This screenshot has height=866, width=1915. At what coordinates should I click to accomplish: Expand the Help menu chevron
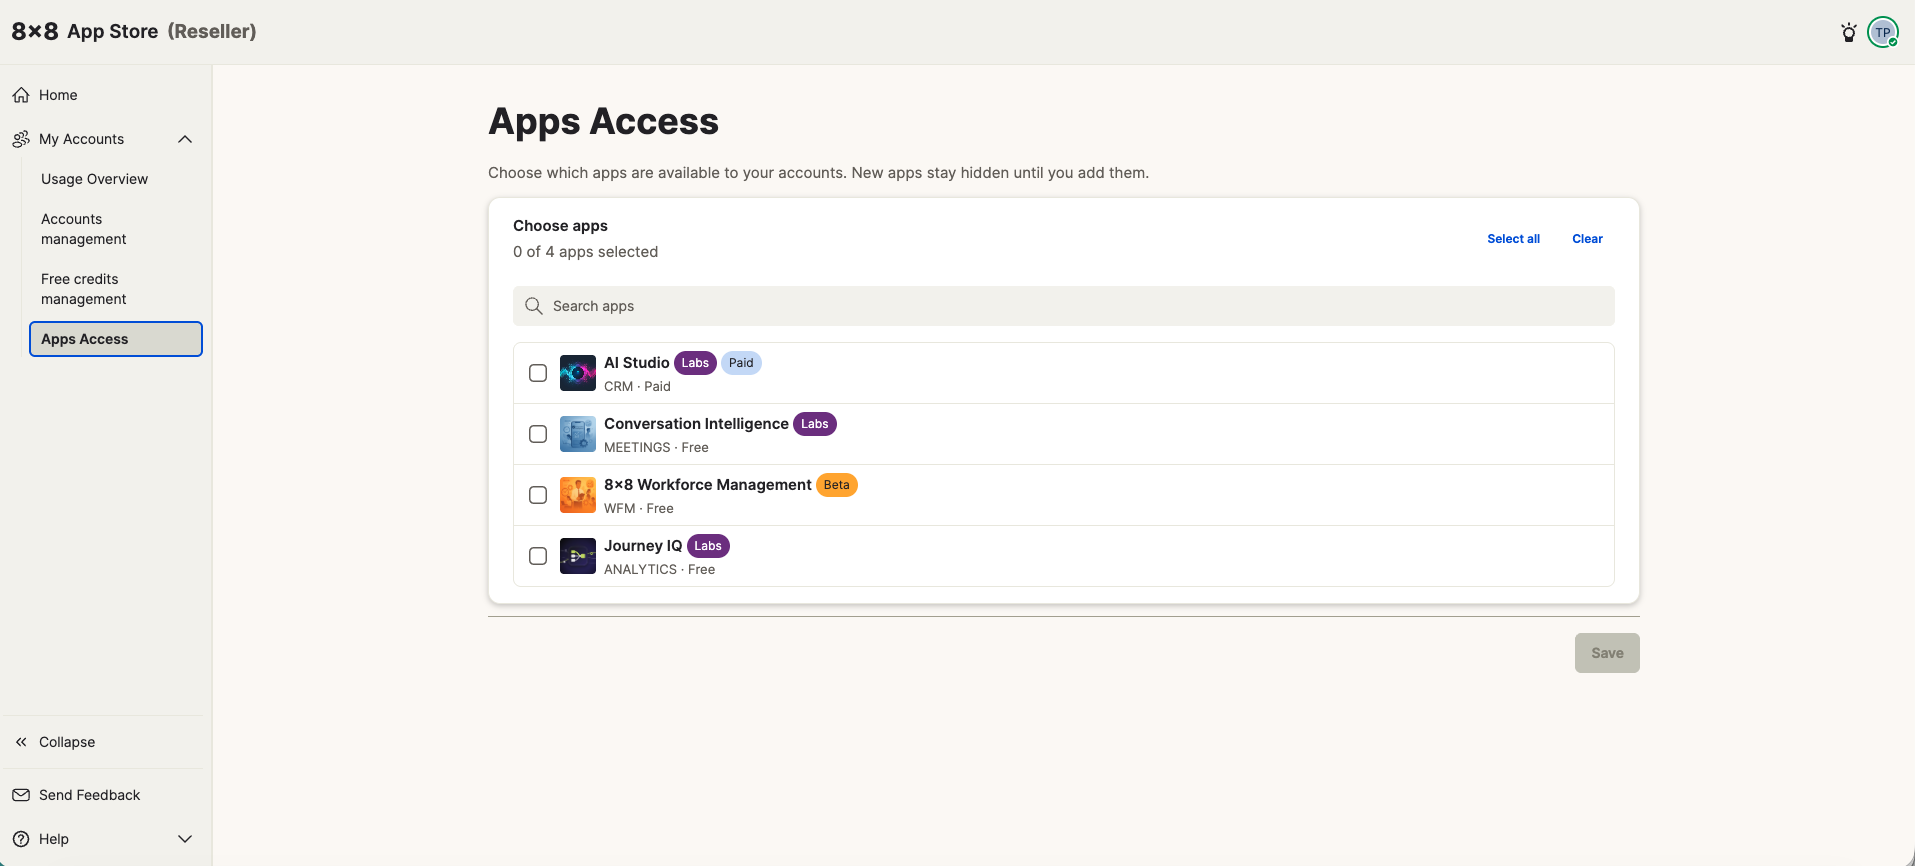tap(185, 839)
